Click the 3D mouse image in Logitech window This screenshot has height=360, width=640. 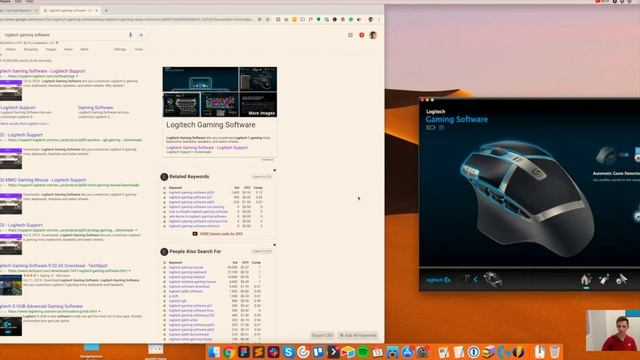tap(527, 198)
